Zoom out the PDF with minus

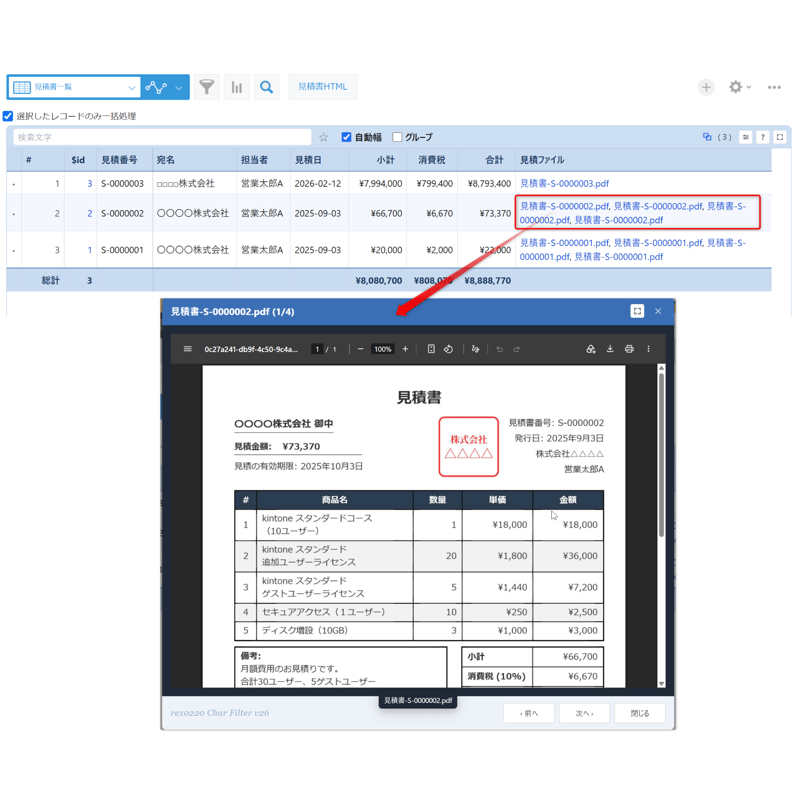coord(360,349)
